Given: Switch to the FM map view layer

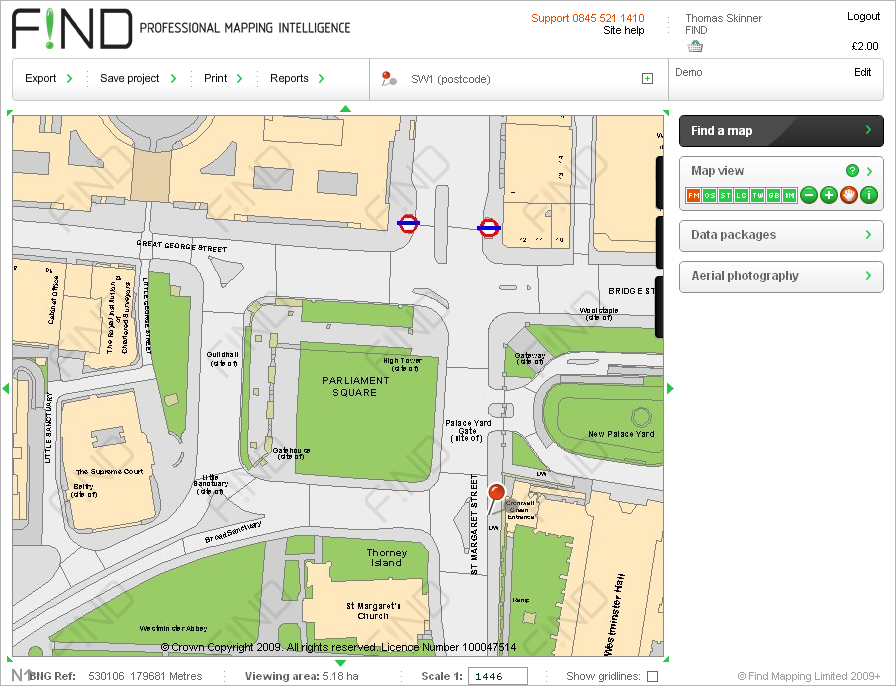Looking at the screenshot, I should coord(693,196).
